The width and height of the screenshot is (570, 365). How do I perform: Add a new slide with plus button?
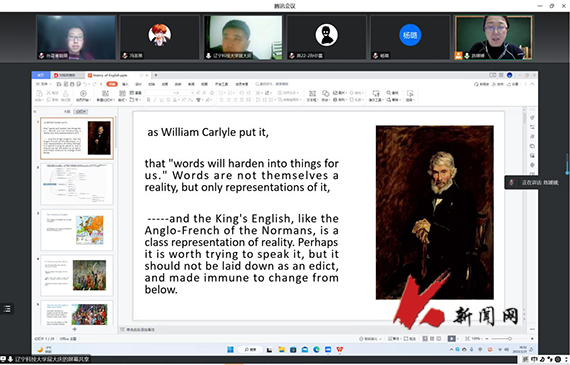[x=75, y=329]
